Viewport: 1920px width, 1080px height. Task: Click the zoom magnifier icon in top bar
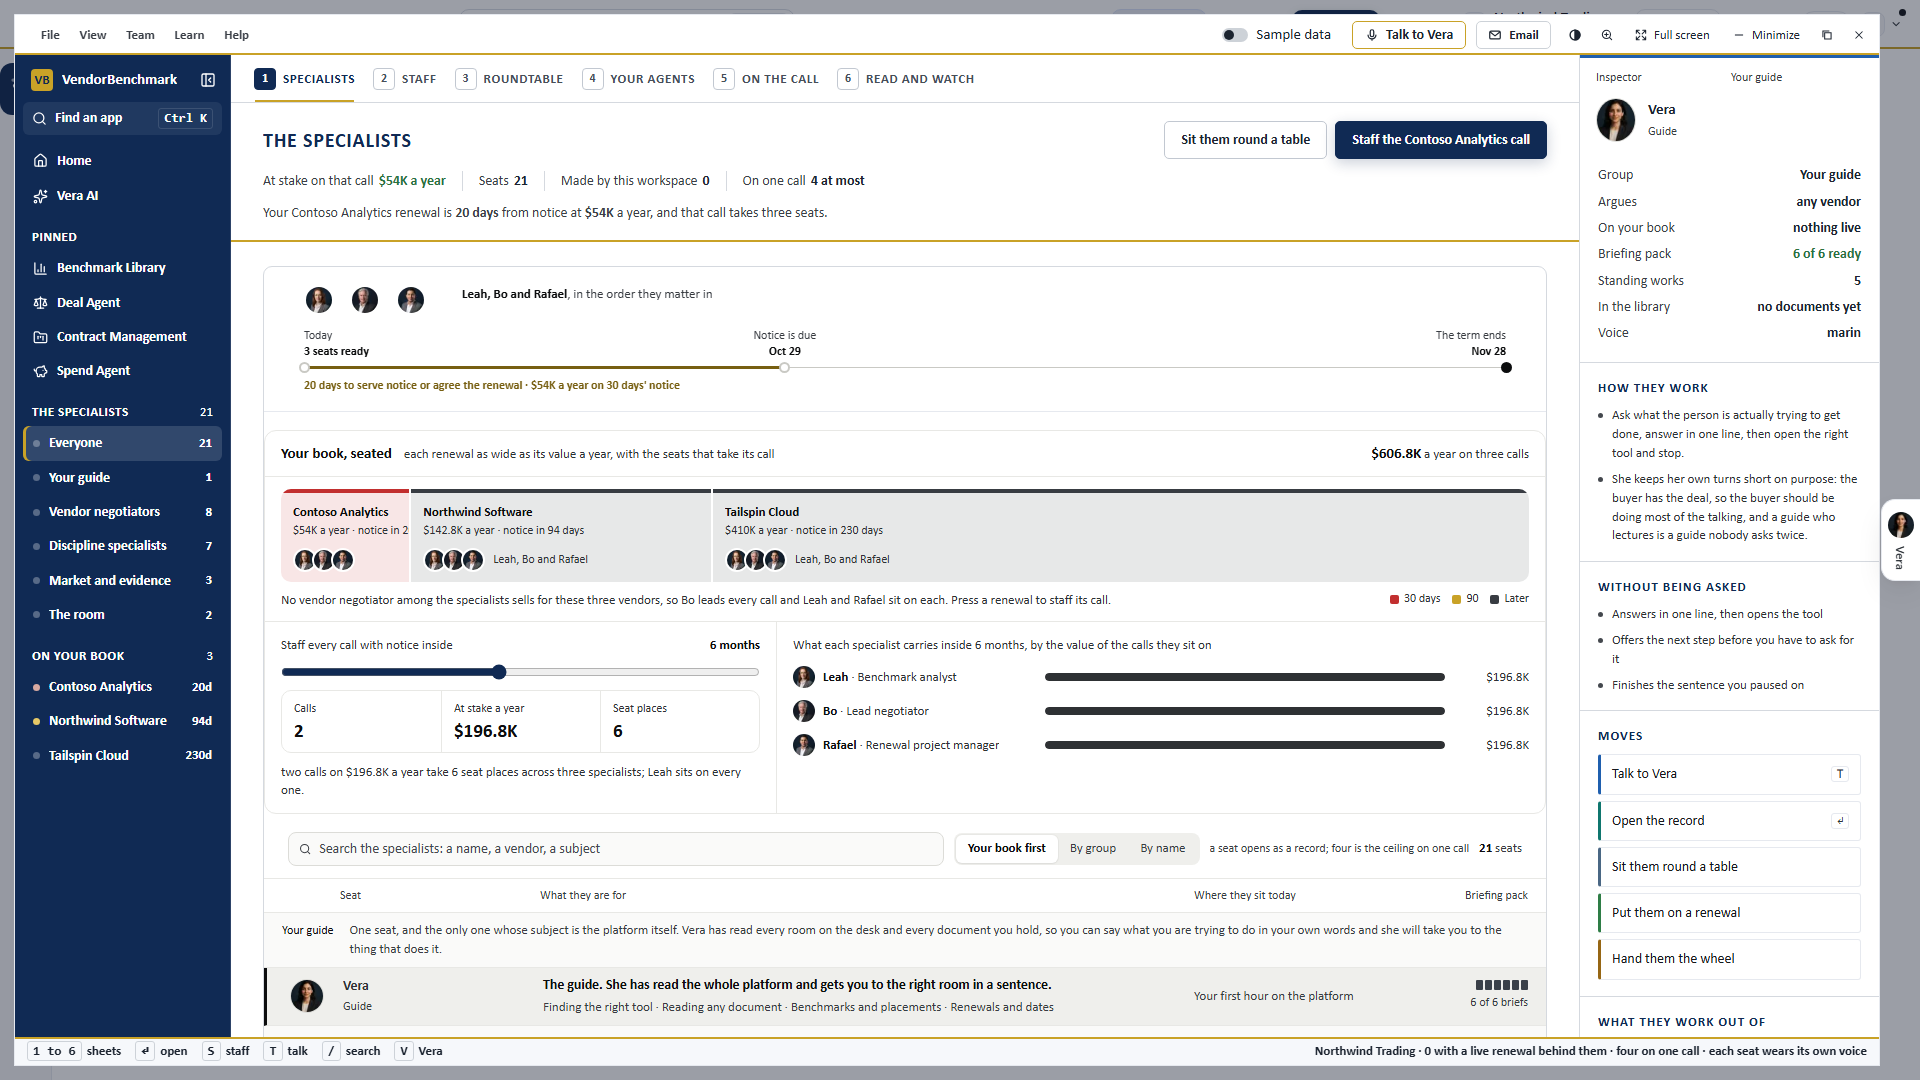1607,35
